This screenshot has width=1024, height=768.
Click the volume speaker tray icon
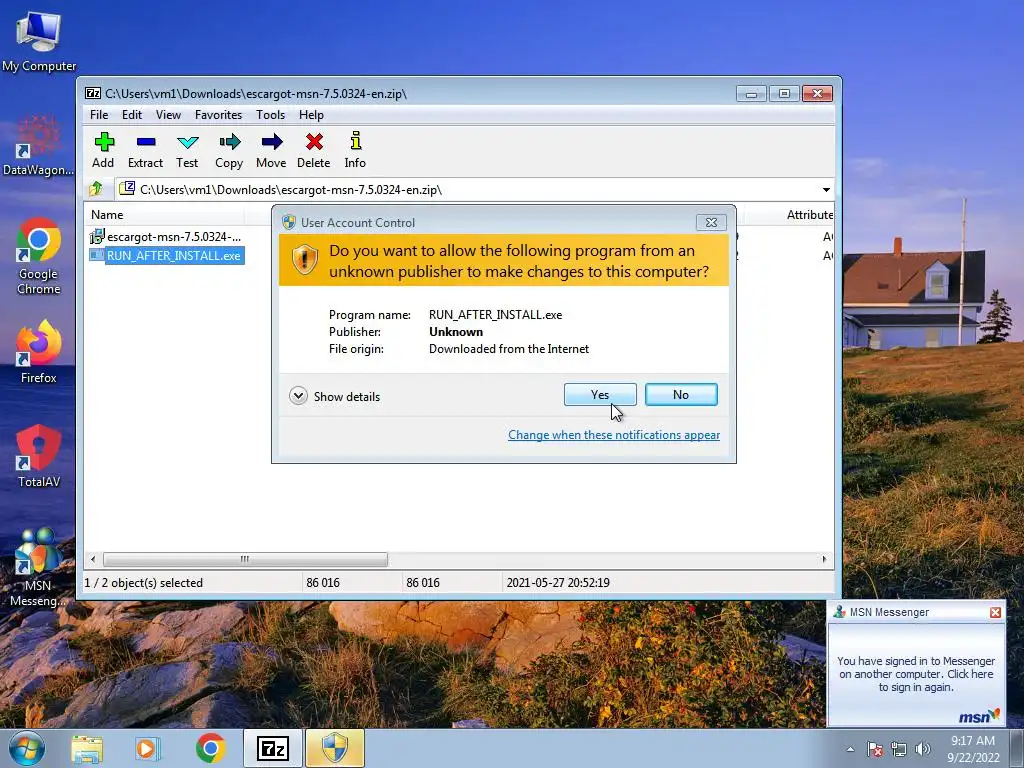click(922, 749)
